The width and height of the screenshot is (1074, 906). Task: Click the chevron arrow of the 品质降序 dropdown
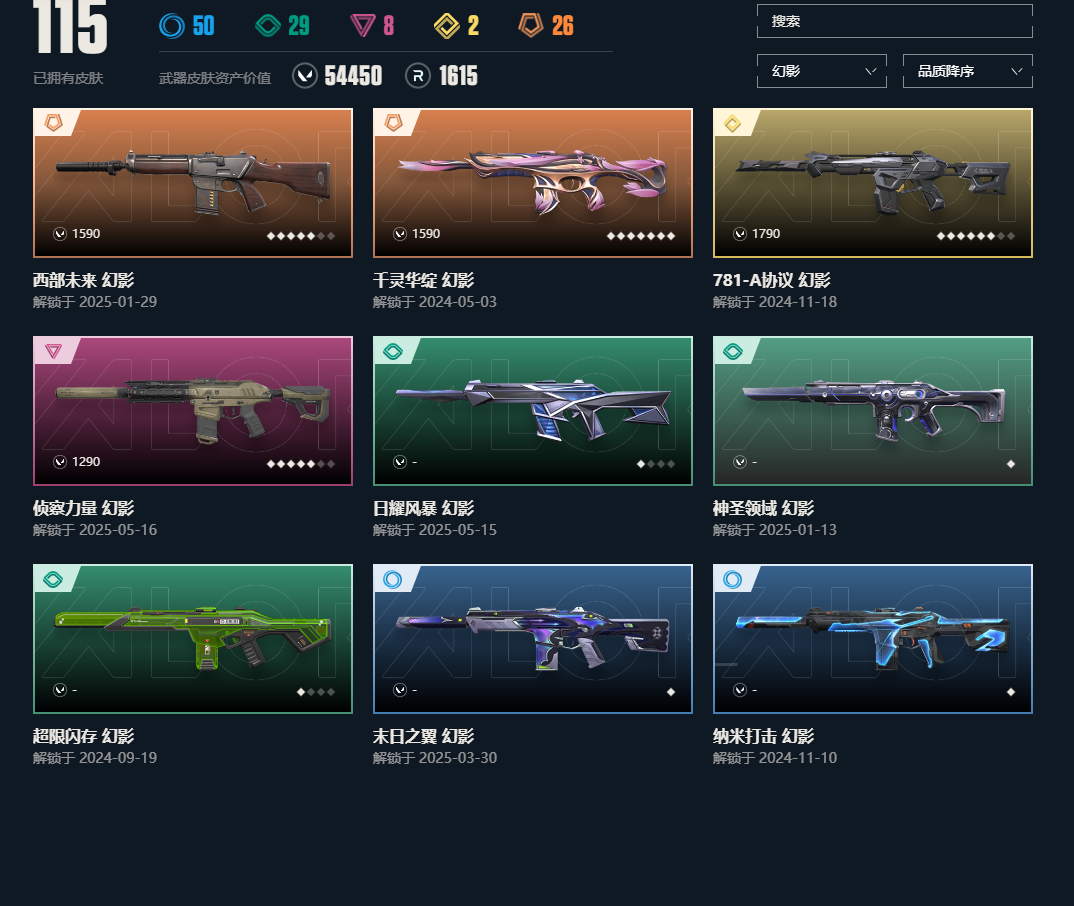pyautogui.click(x=1016, y=71)
